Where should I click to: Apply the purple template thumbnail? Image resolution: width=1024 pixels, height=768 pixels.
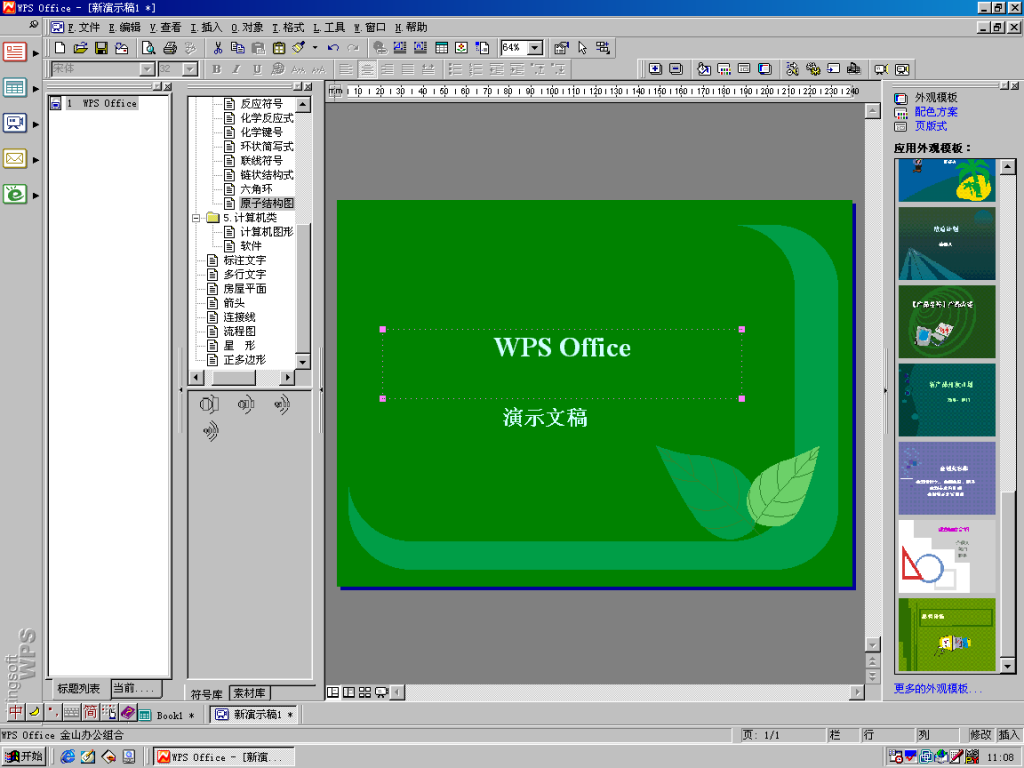[947, 478]
